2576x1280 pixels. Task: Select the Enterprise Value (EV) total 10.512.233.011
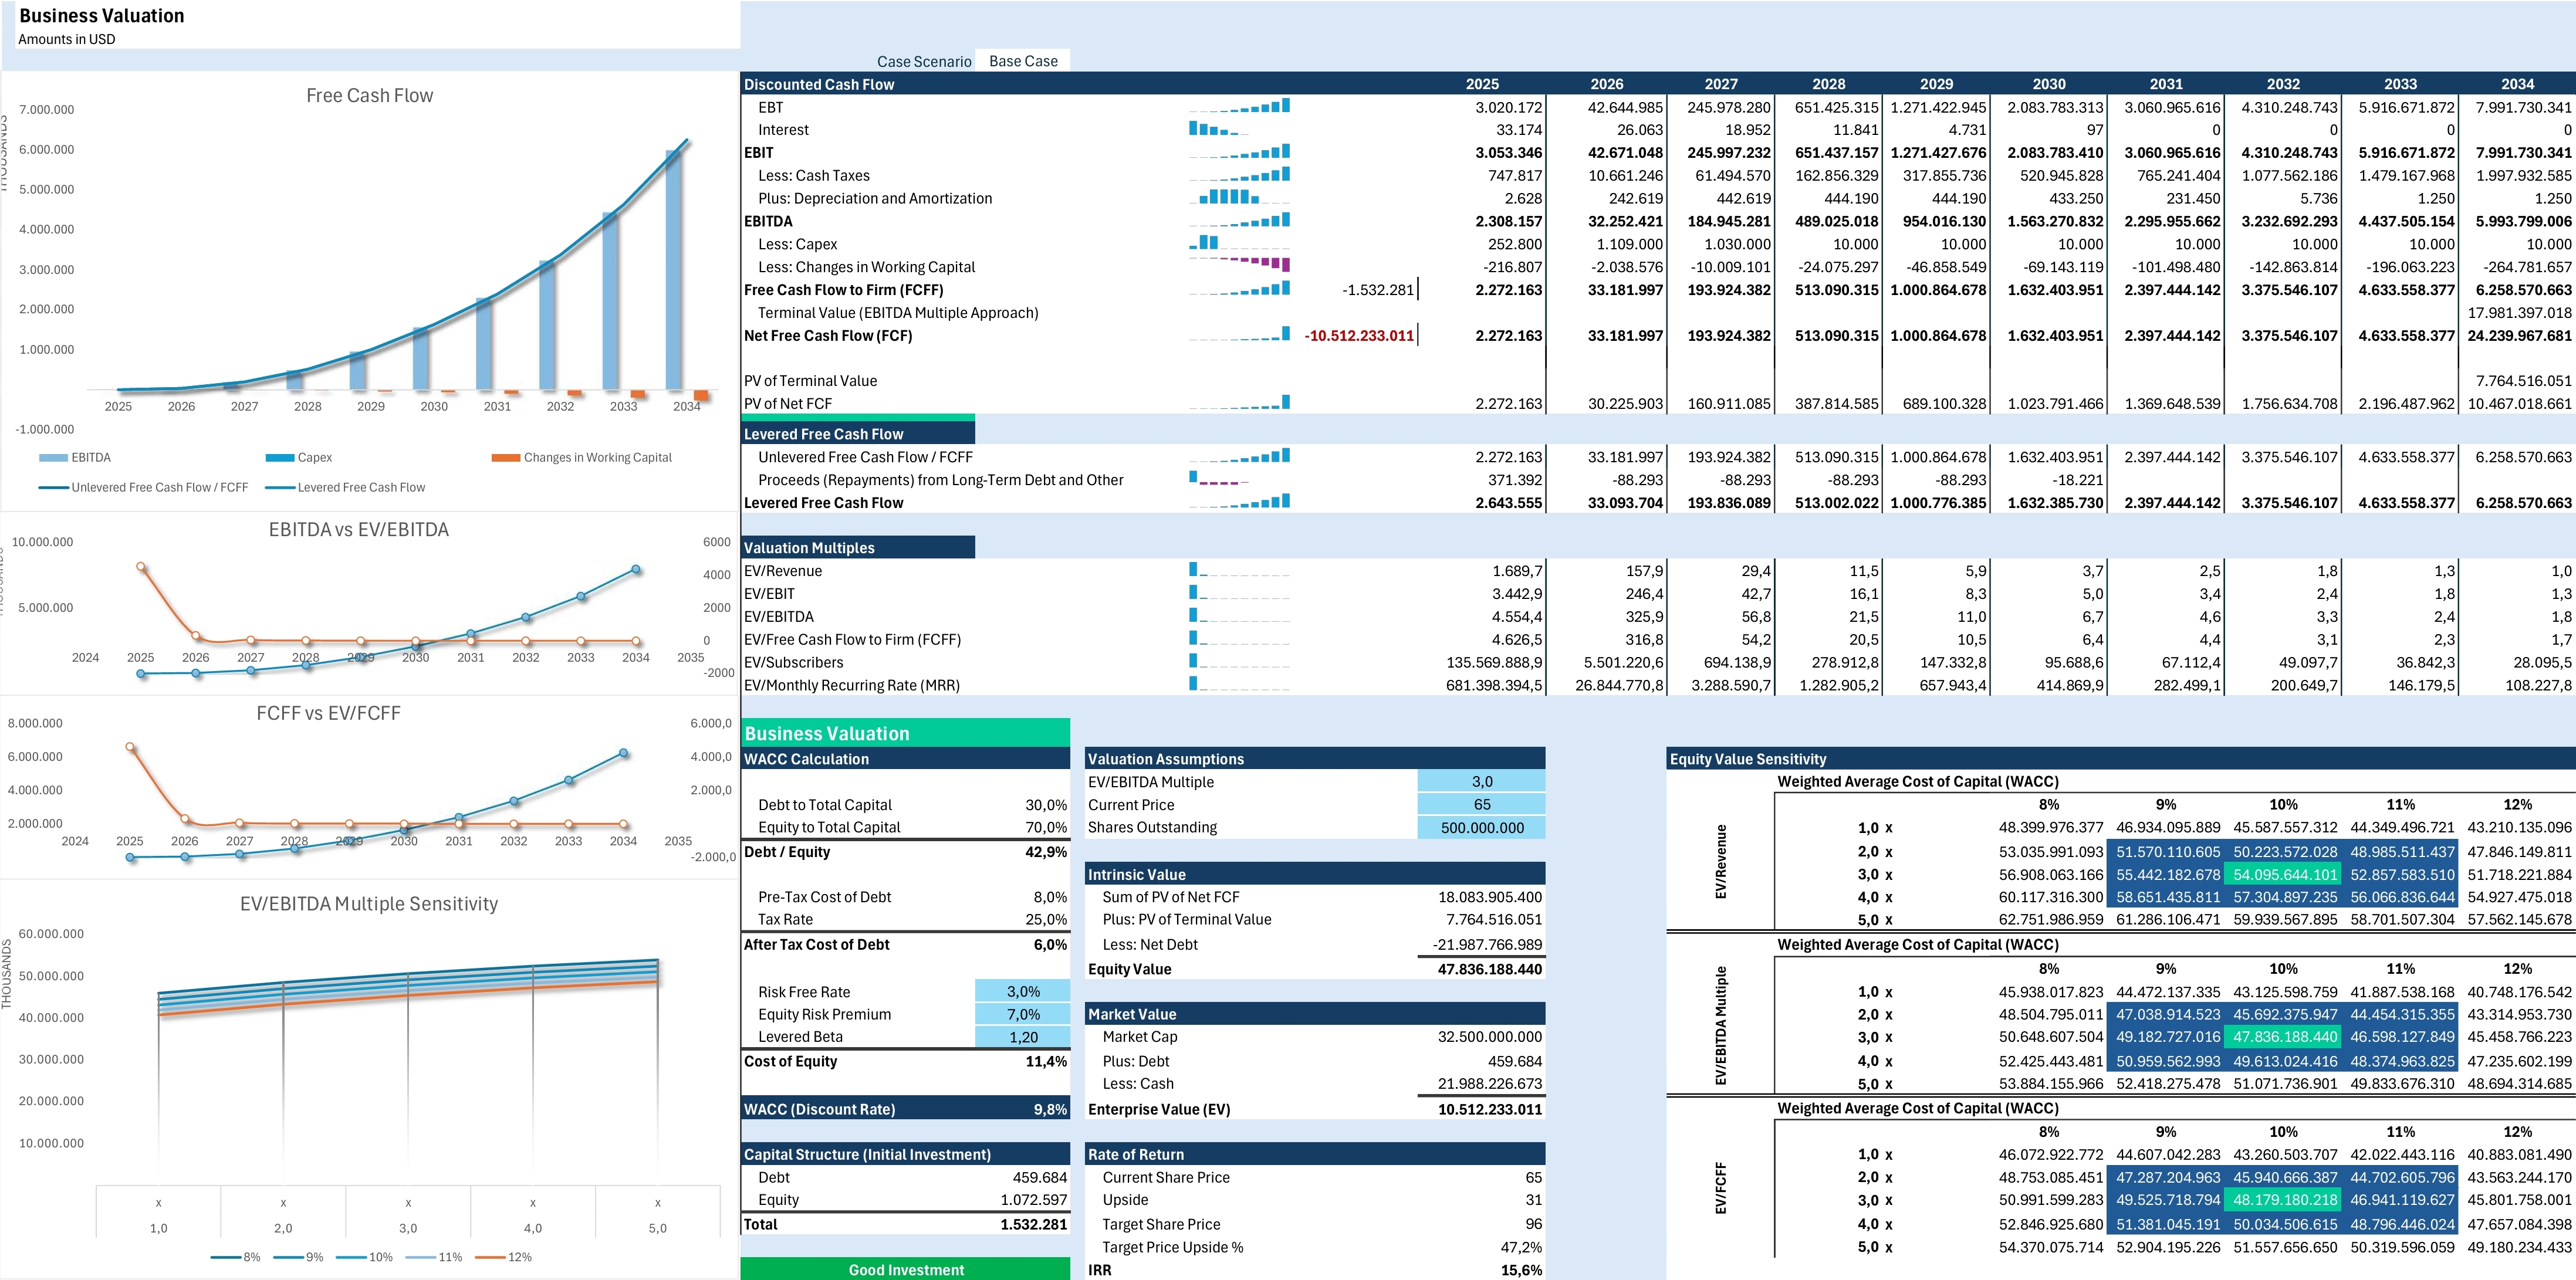click(1489, 1109)
